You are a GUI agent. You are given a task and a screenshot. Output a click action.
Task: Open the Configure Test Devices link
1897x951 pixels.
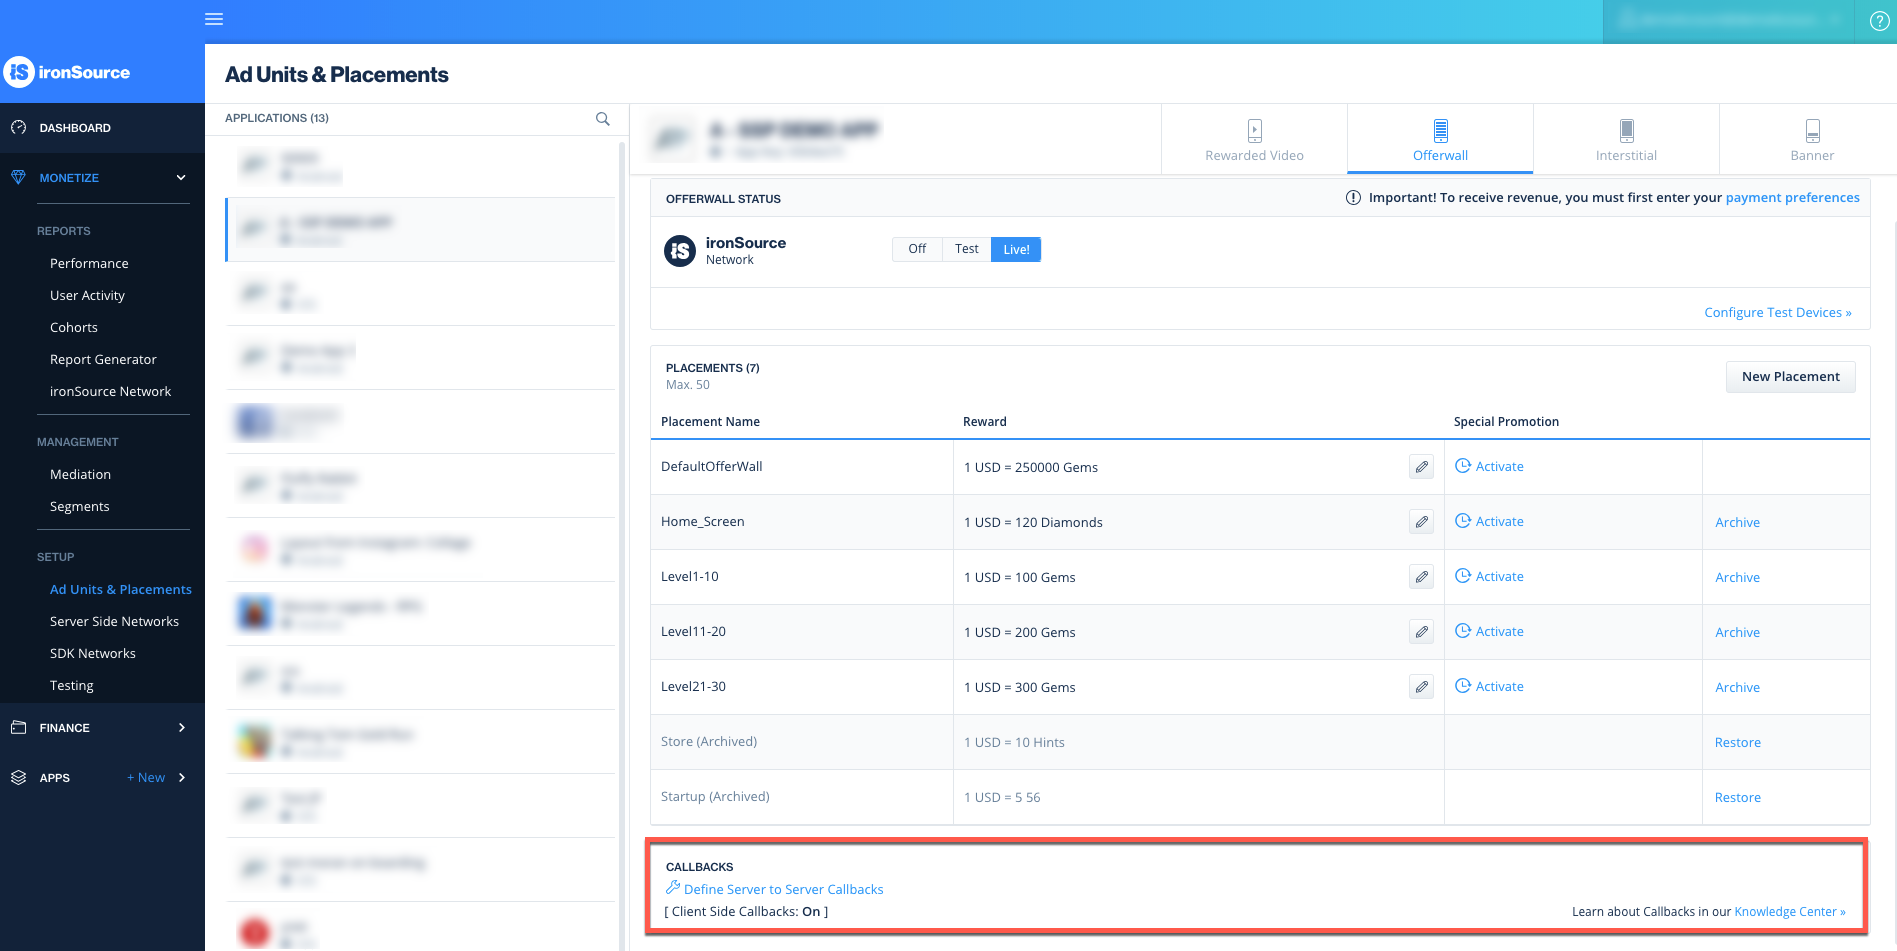click(x=1777, y=312)
